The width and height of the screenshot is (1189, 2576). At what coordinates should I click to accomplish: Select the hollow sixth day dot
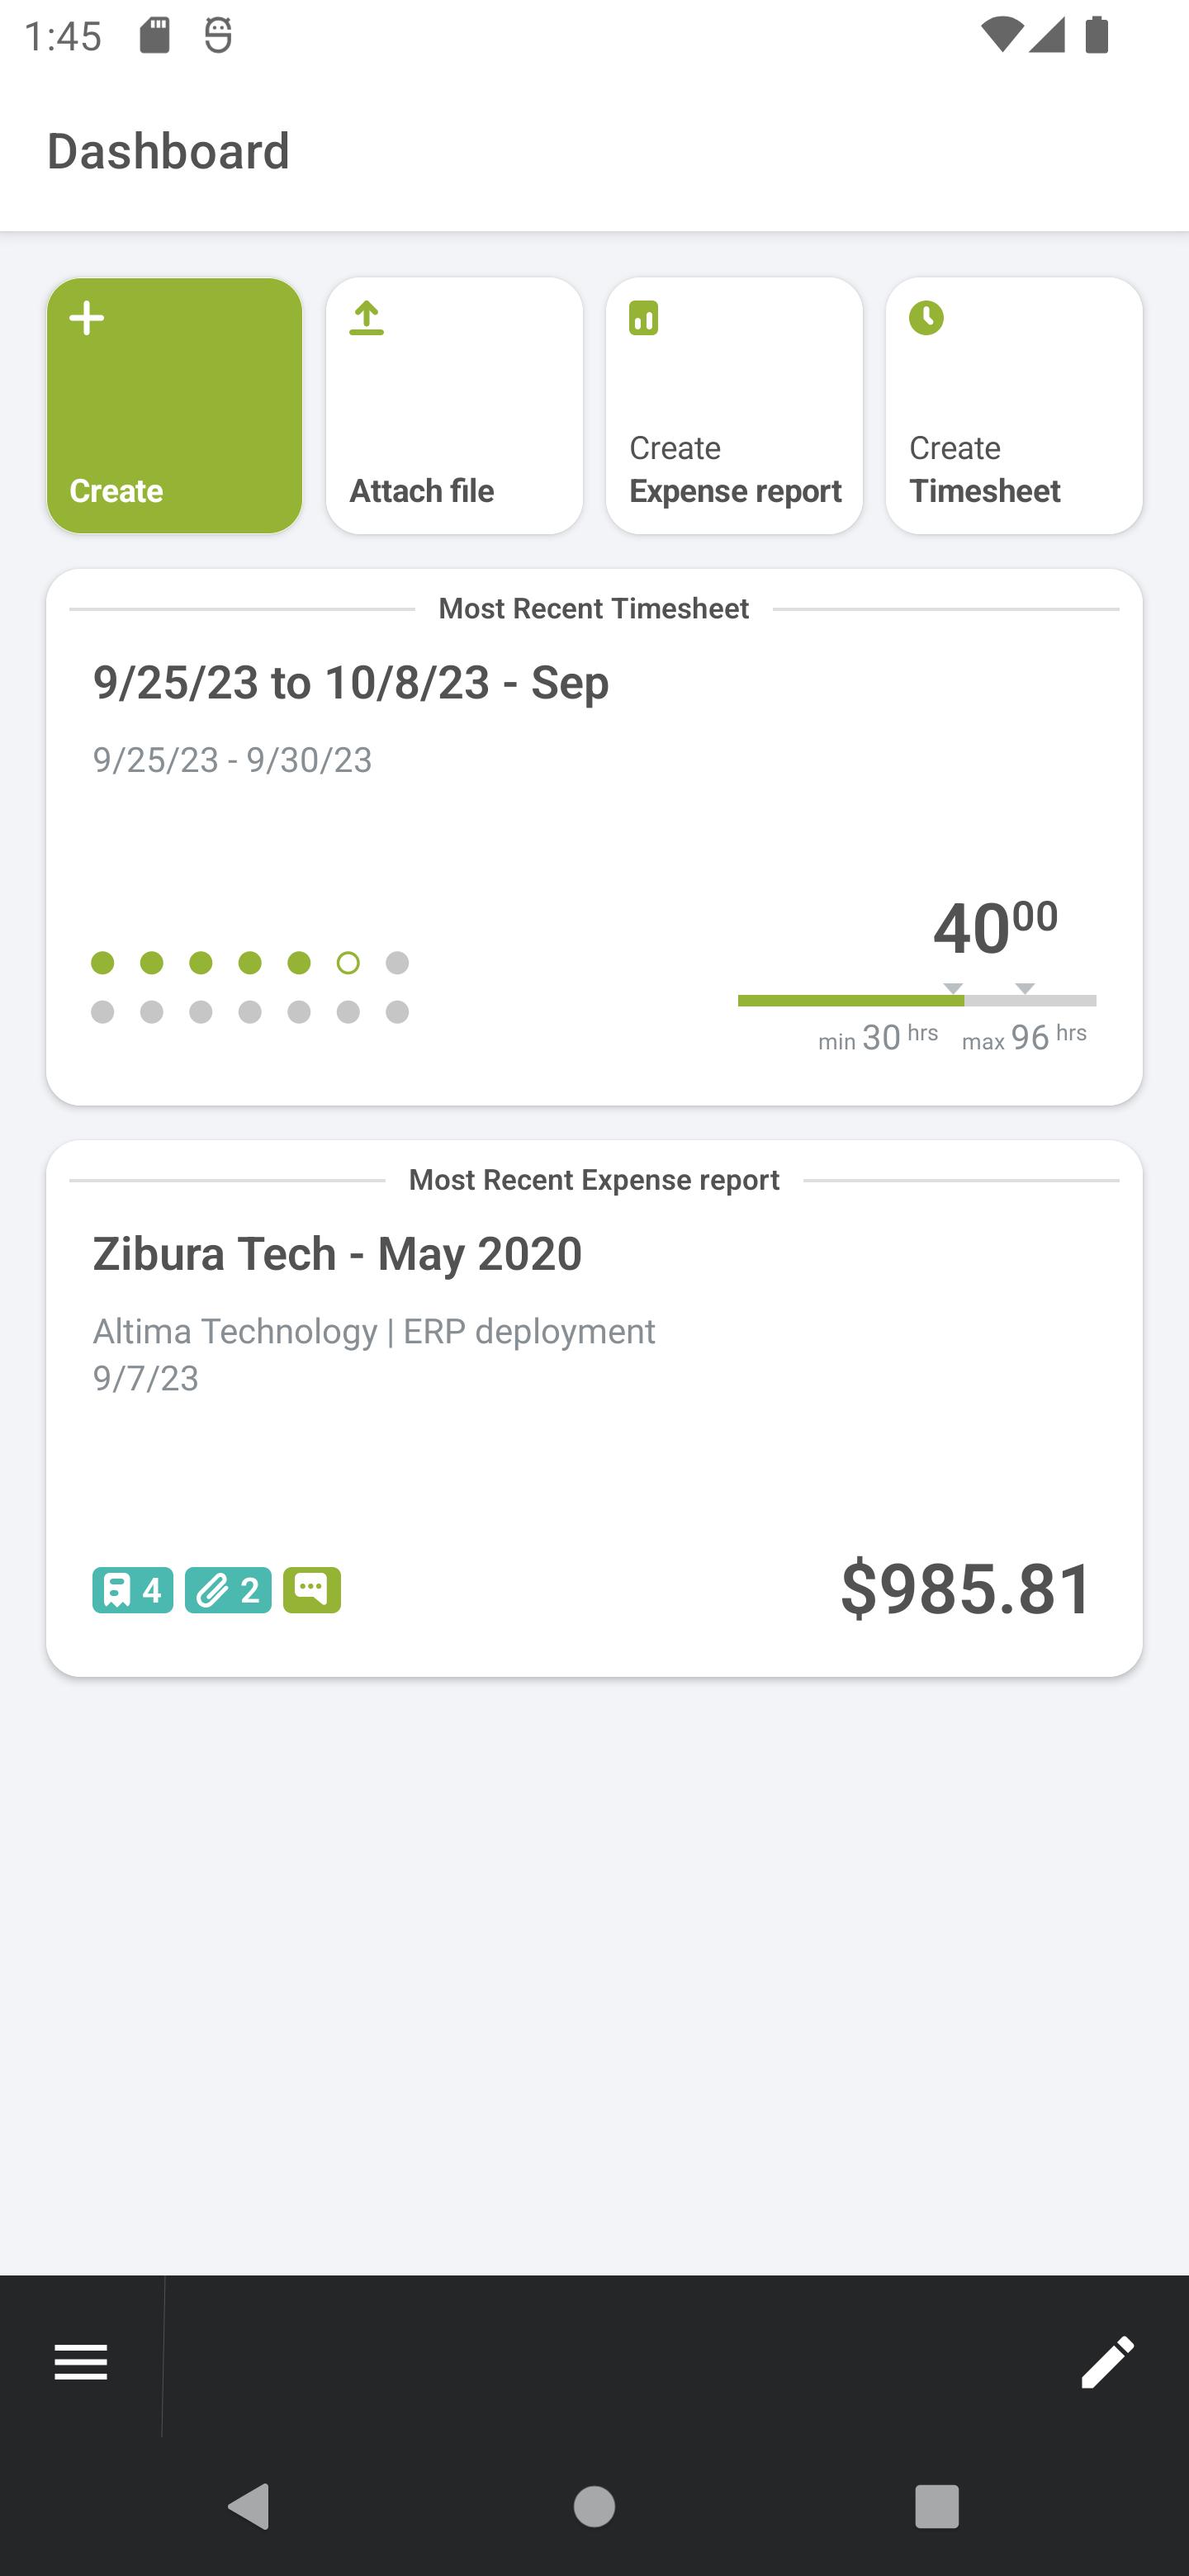pos(348,963)
